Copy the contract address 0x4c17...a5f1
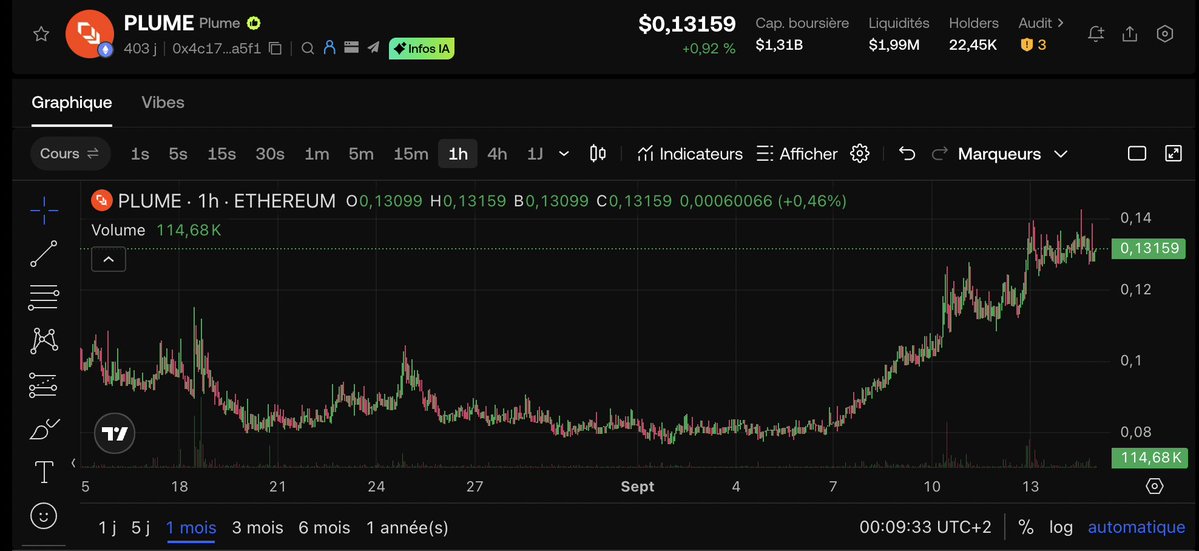 tap(275, 49)
